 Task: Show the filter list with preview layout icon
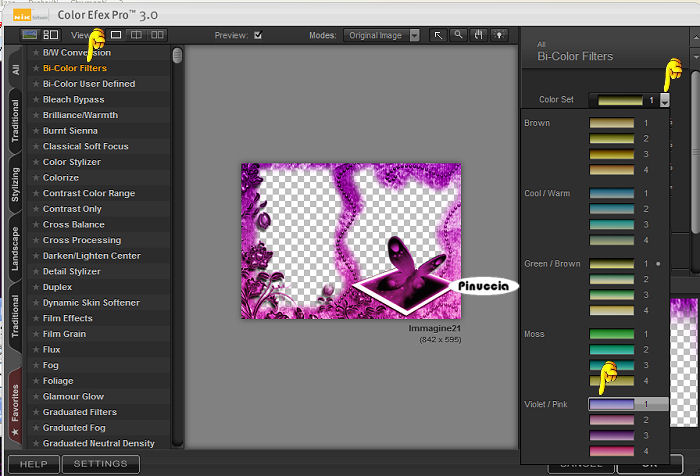50,35
